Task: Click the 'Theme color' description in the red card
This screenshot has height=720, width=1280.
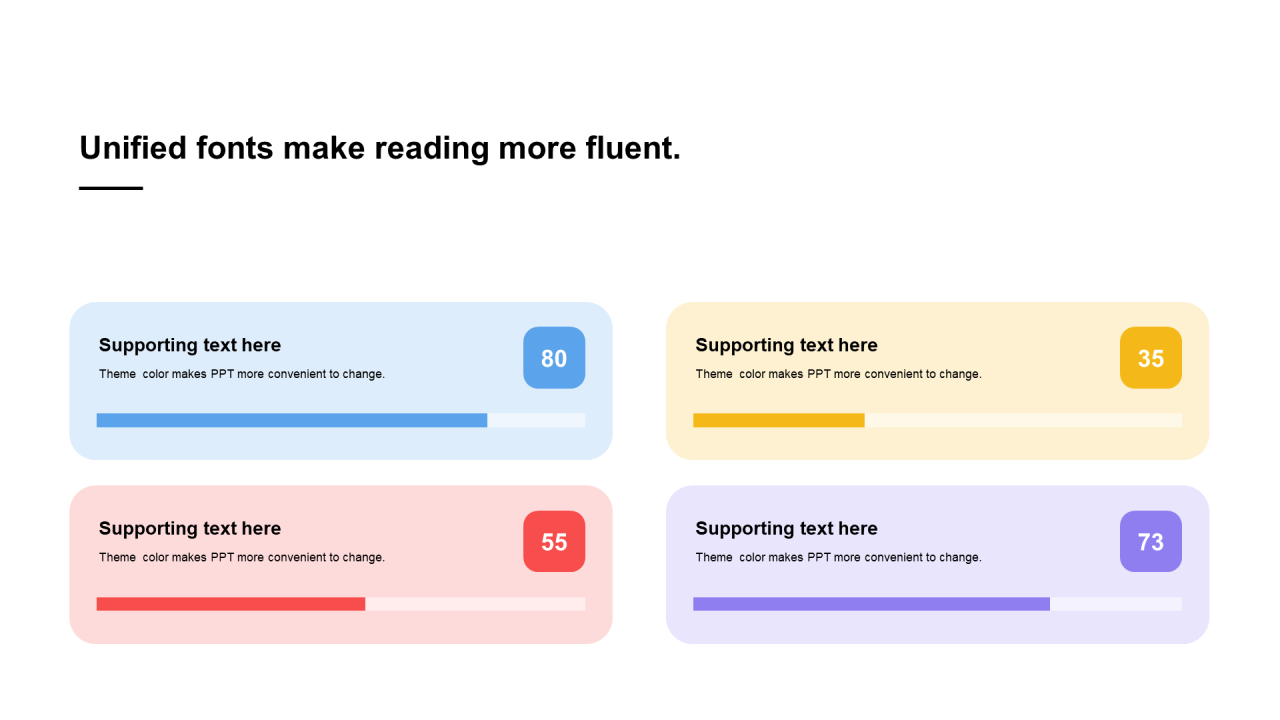Action: pyautogui.click(x=242, y=558)
